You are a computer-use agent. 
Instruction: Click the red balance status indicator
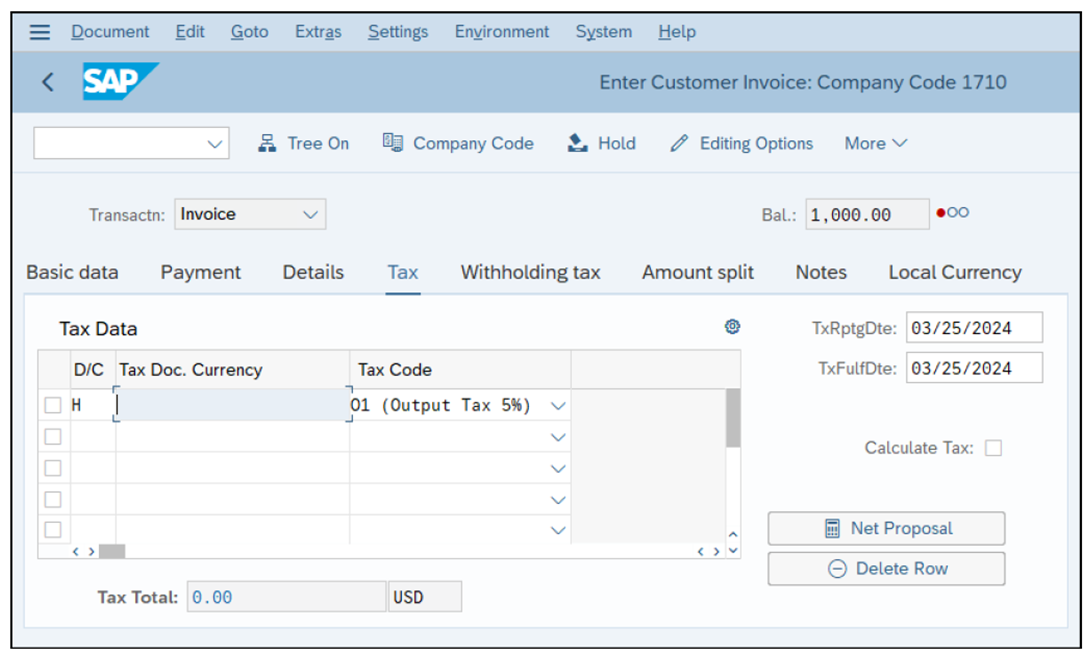941,213
